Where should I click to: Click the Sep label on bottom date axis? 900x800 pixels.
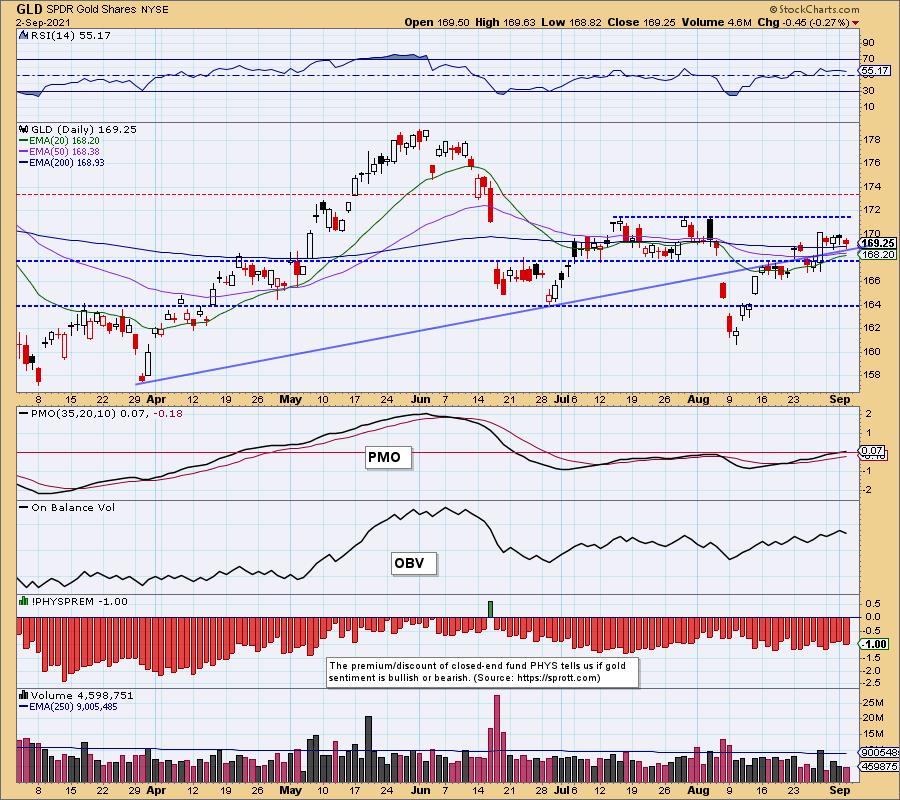[x=840, y=790]
